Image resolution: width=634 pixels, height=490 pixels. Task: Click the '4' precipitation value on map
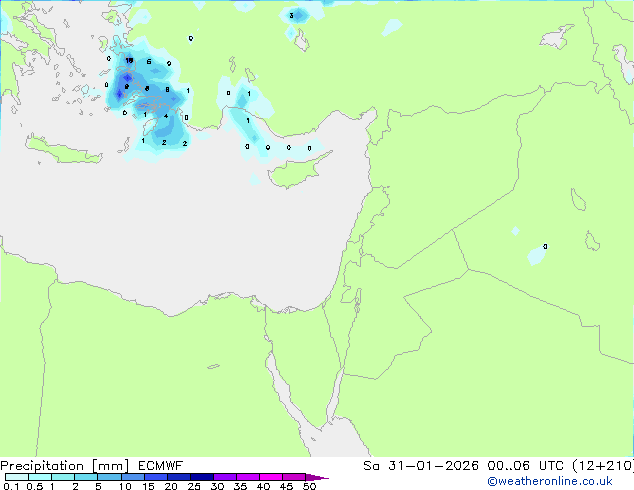[166, 116]
